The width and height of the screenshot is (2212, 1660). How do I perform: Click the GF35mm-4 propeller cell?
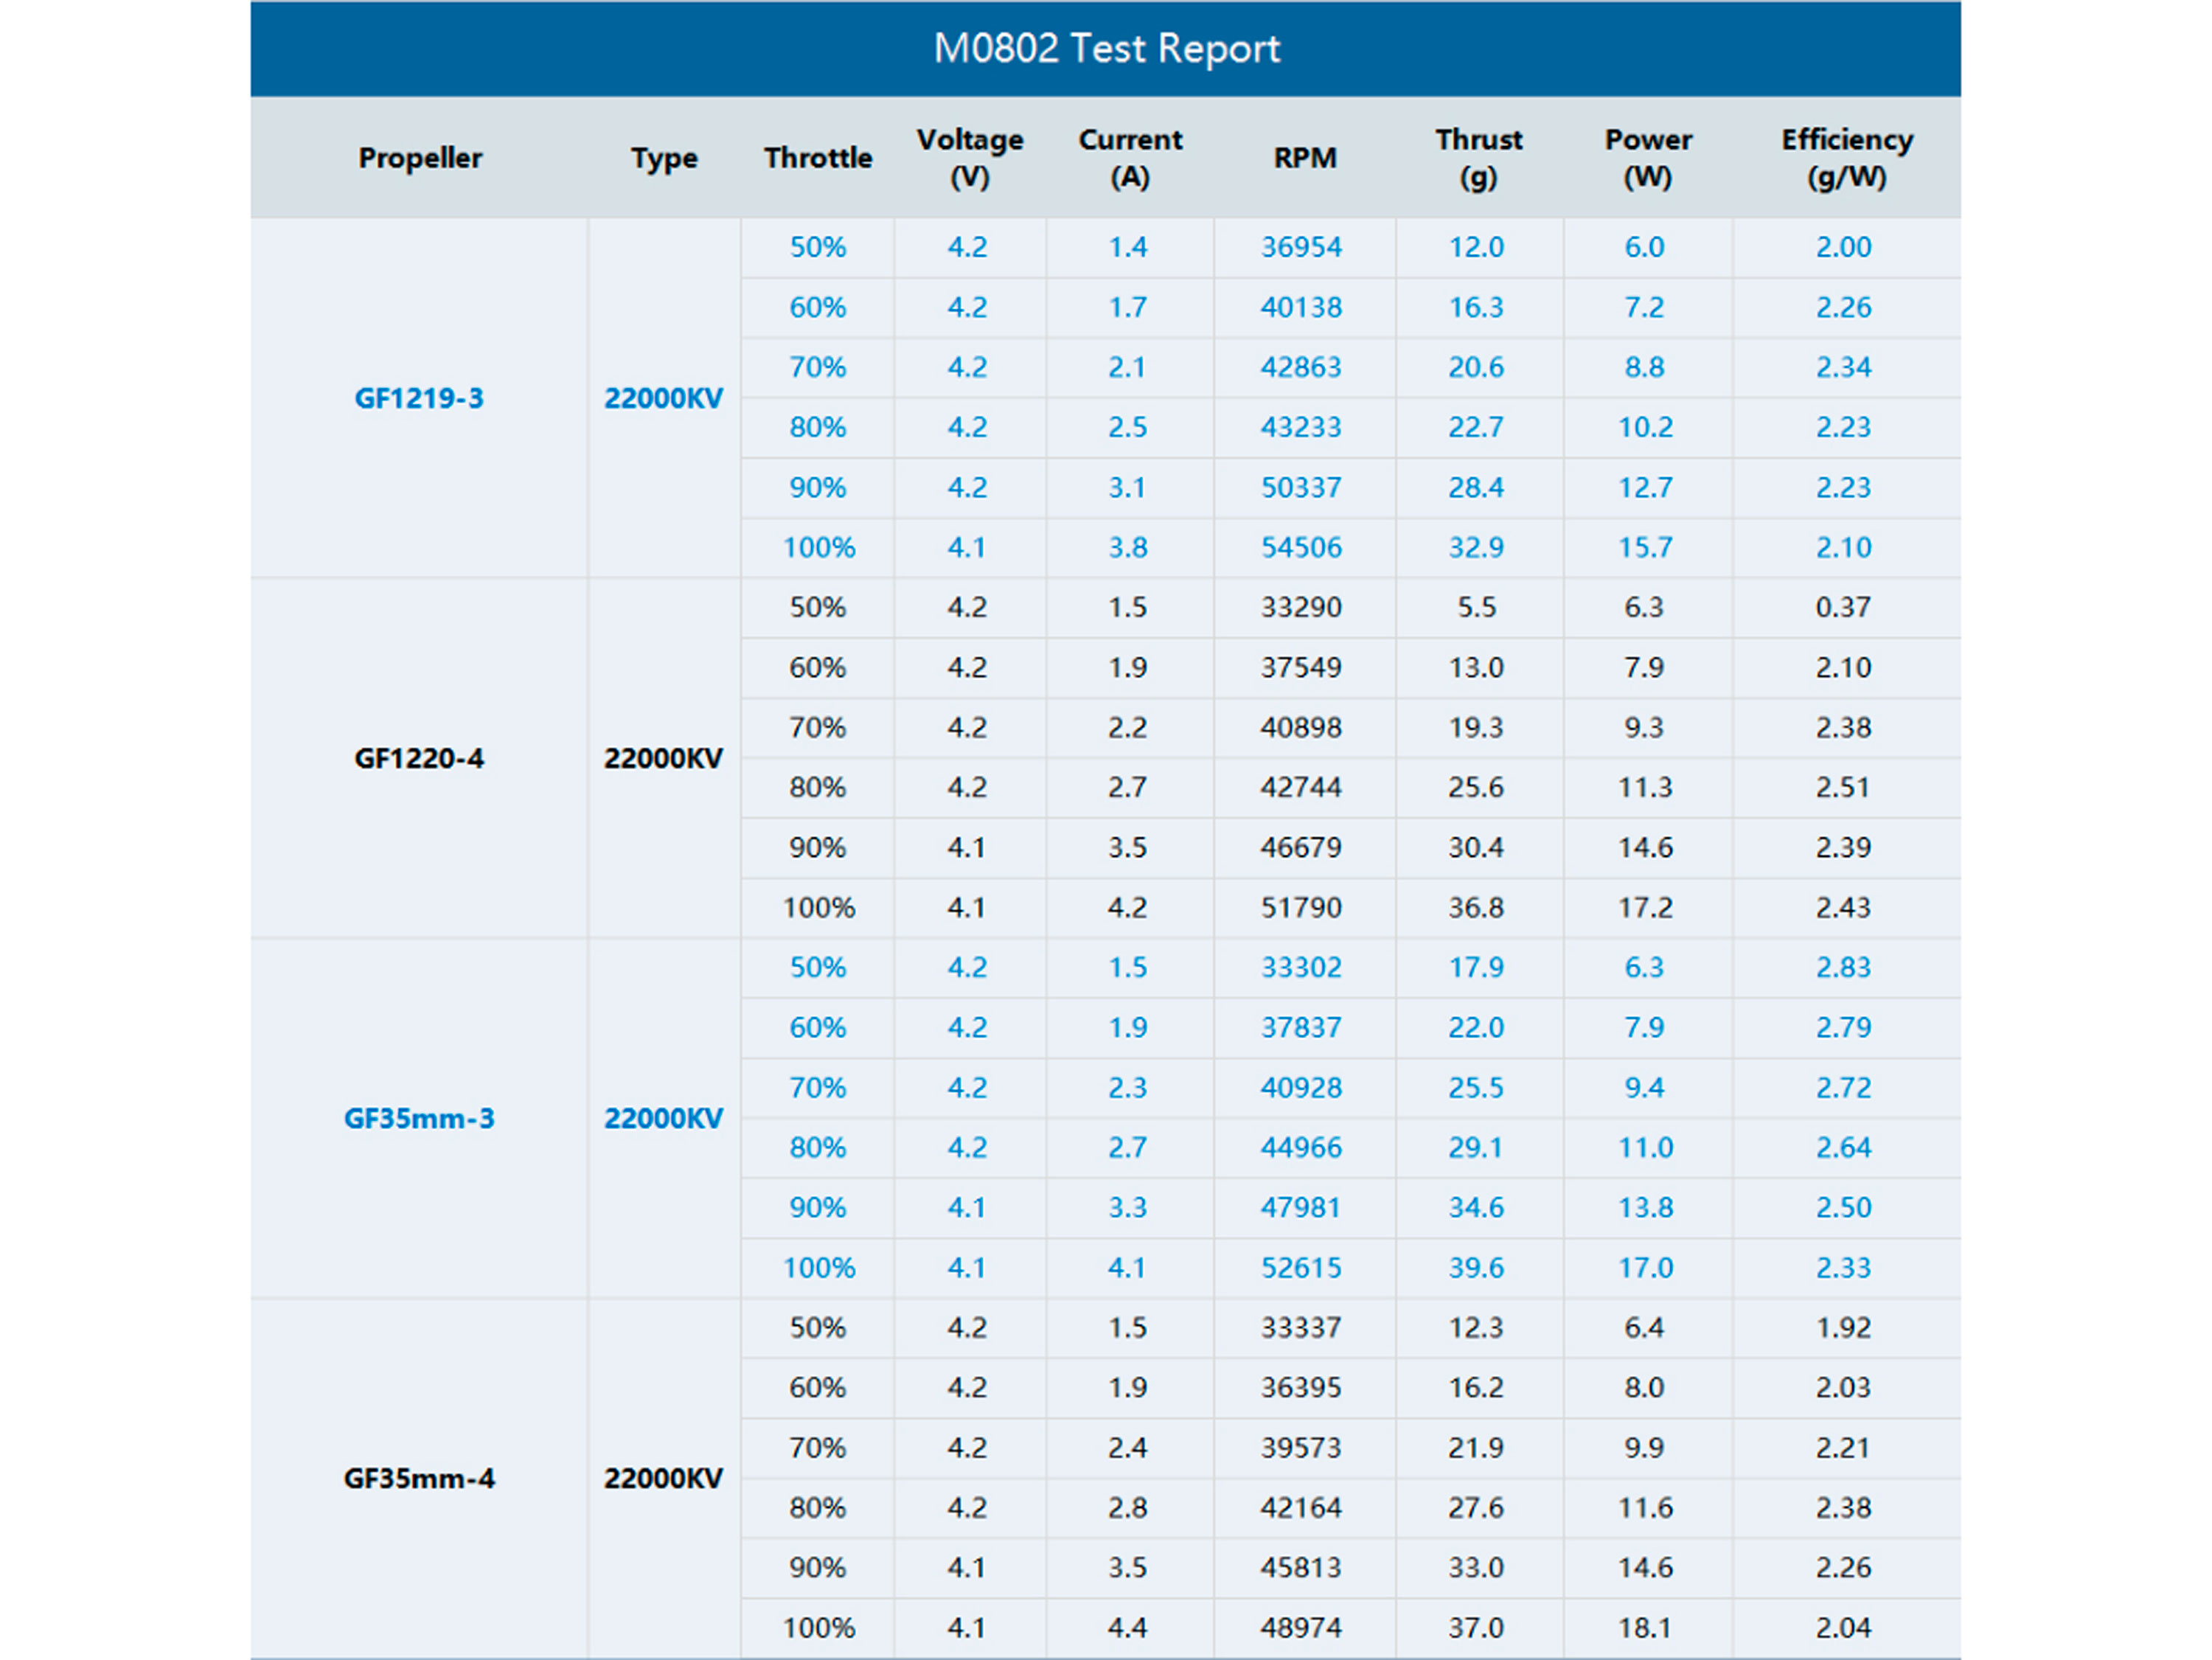[x=419, y=1478]
